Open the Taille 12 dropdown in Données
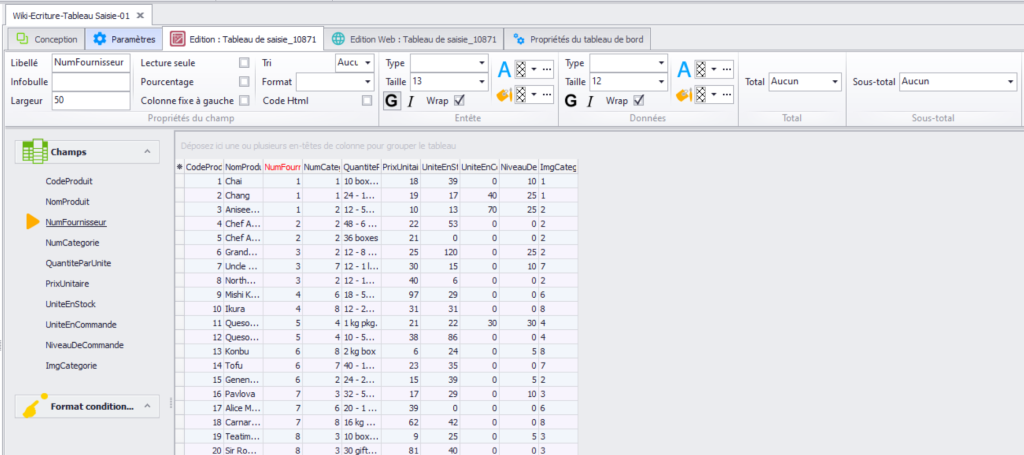The image size is (1024, 455). tap(662, 82)
